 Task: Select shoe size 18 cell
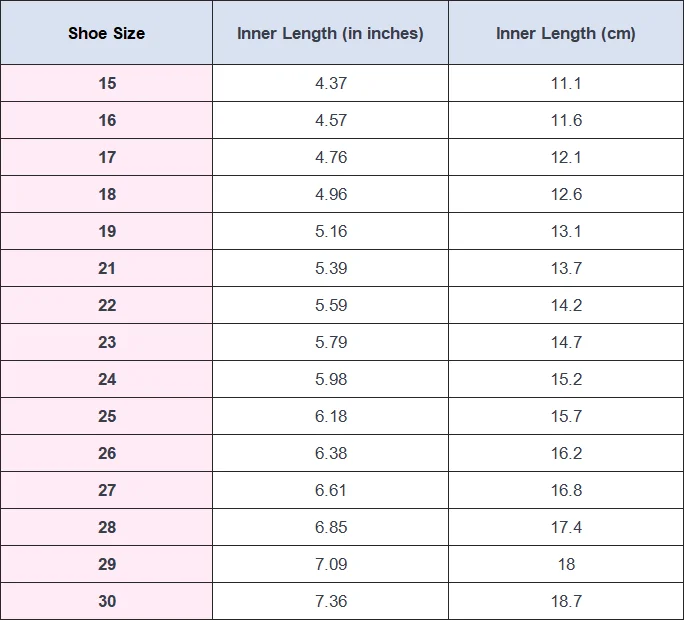coord(106,194)
